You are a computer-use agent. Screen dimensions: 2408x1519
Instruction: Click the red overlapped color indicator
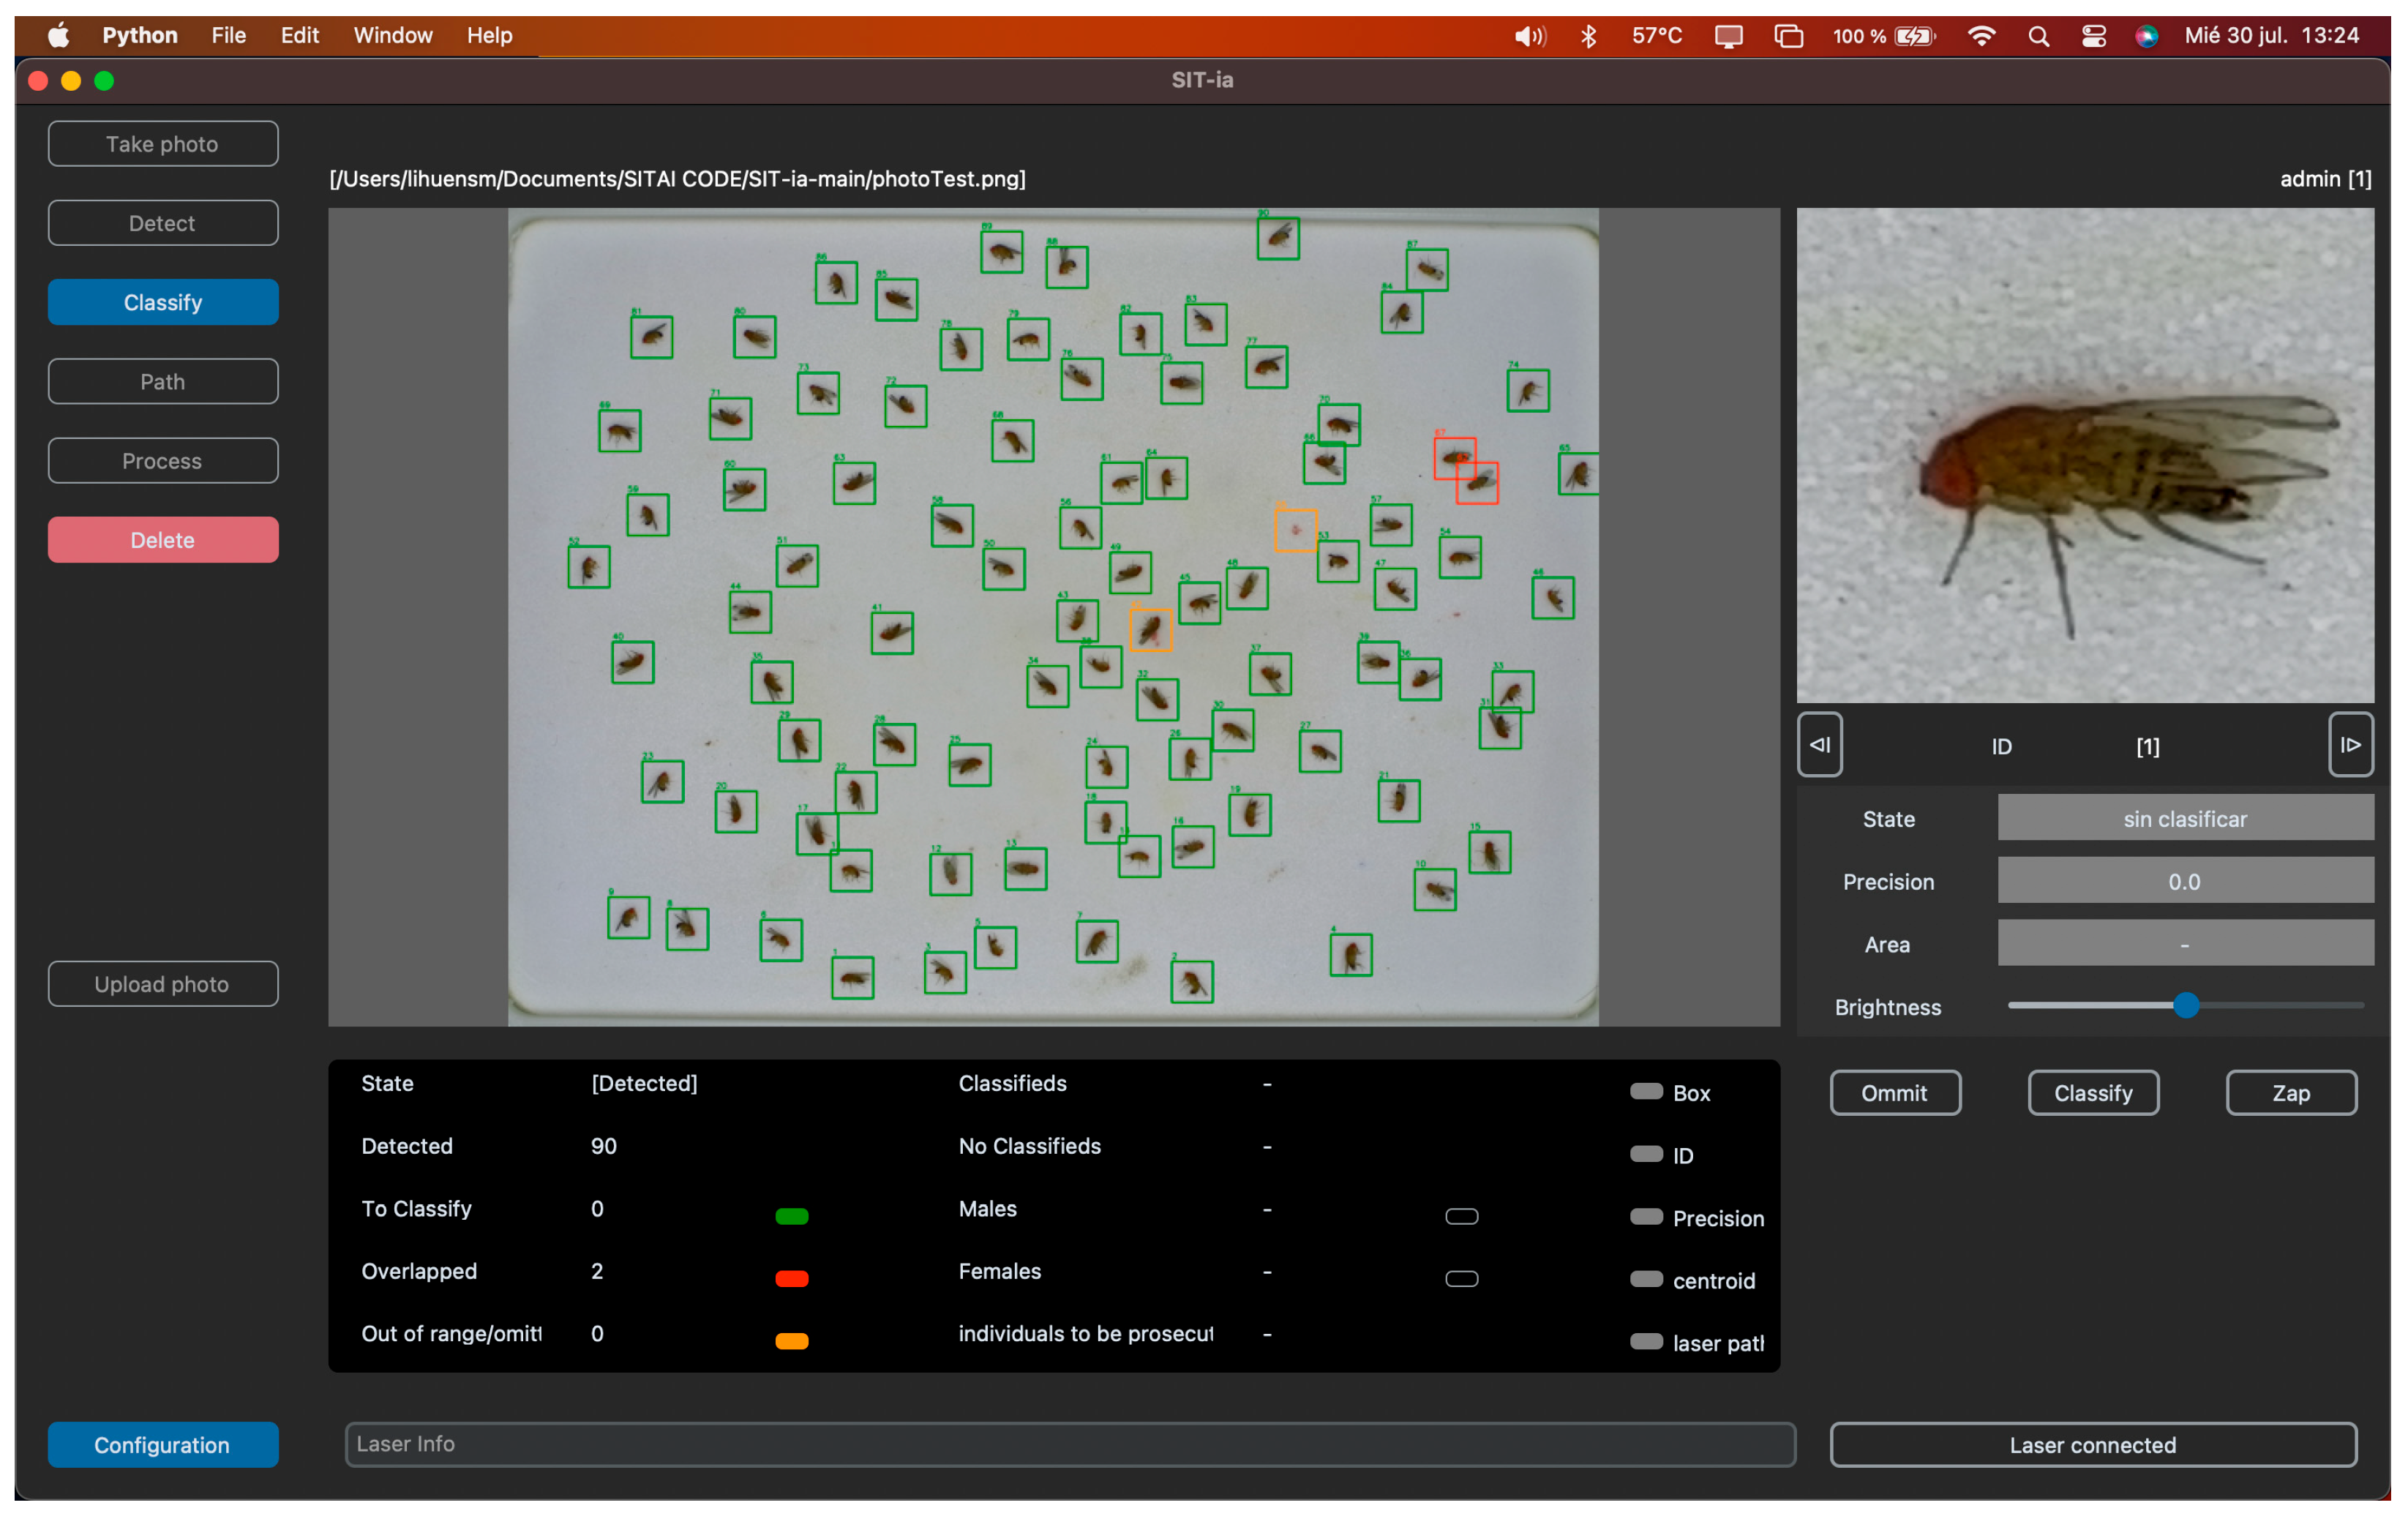[791, 1279]
